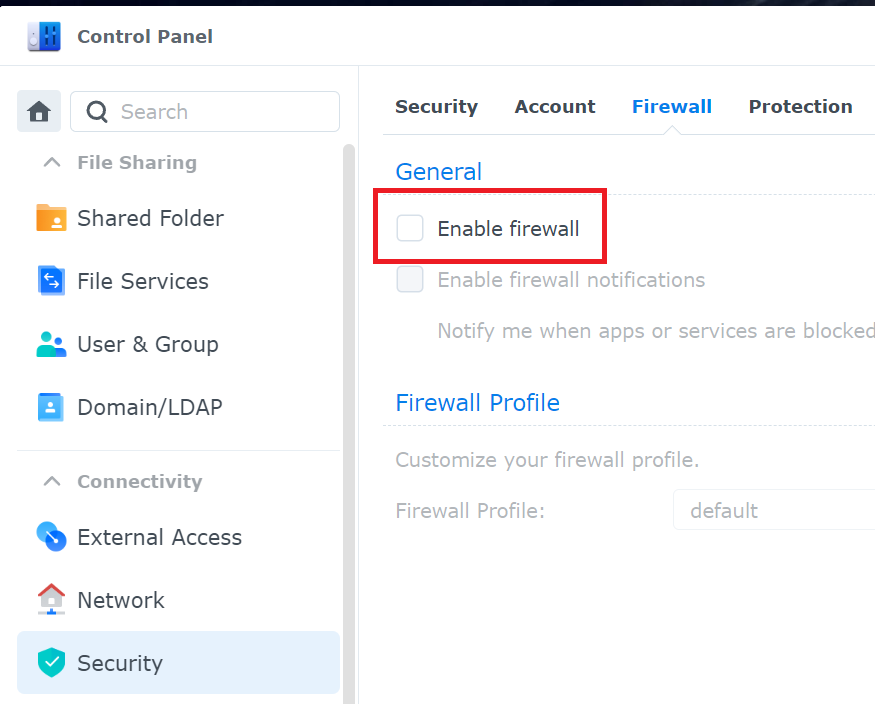Screen dimensions: 875x704
Task: Open the Network house icon
Action: pos(51,600)
